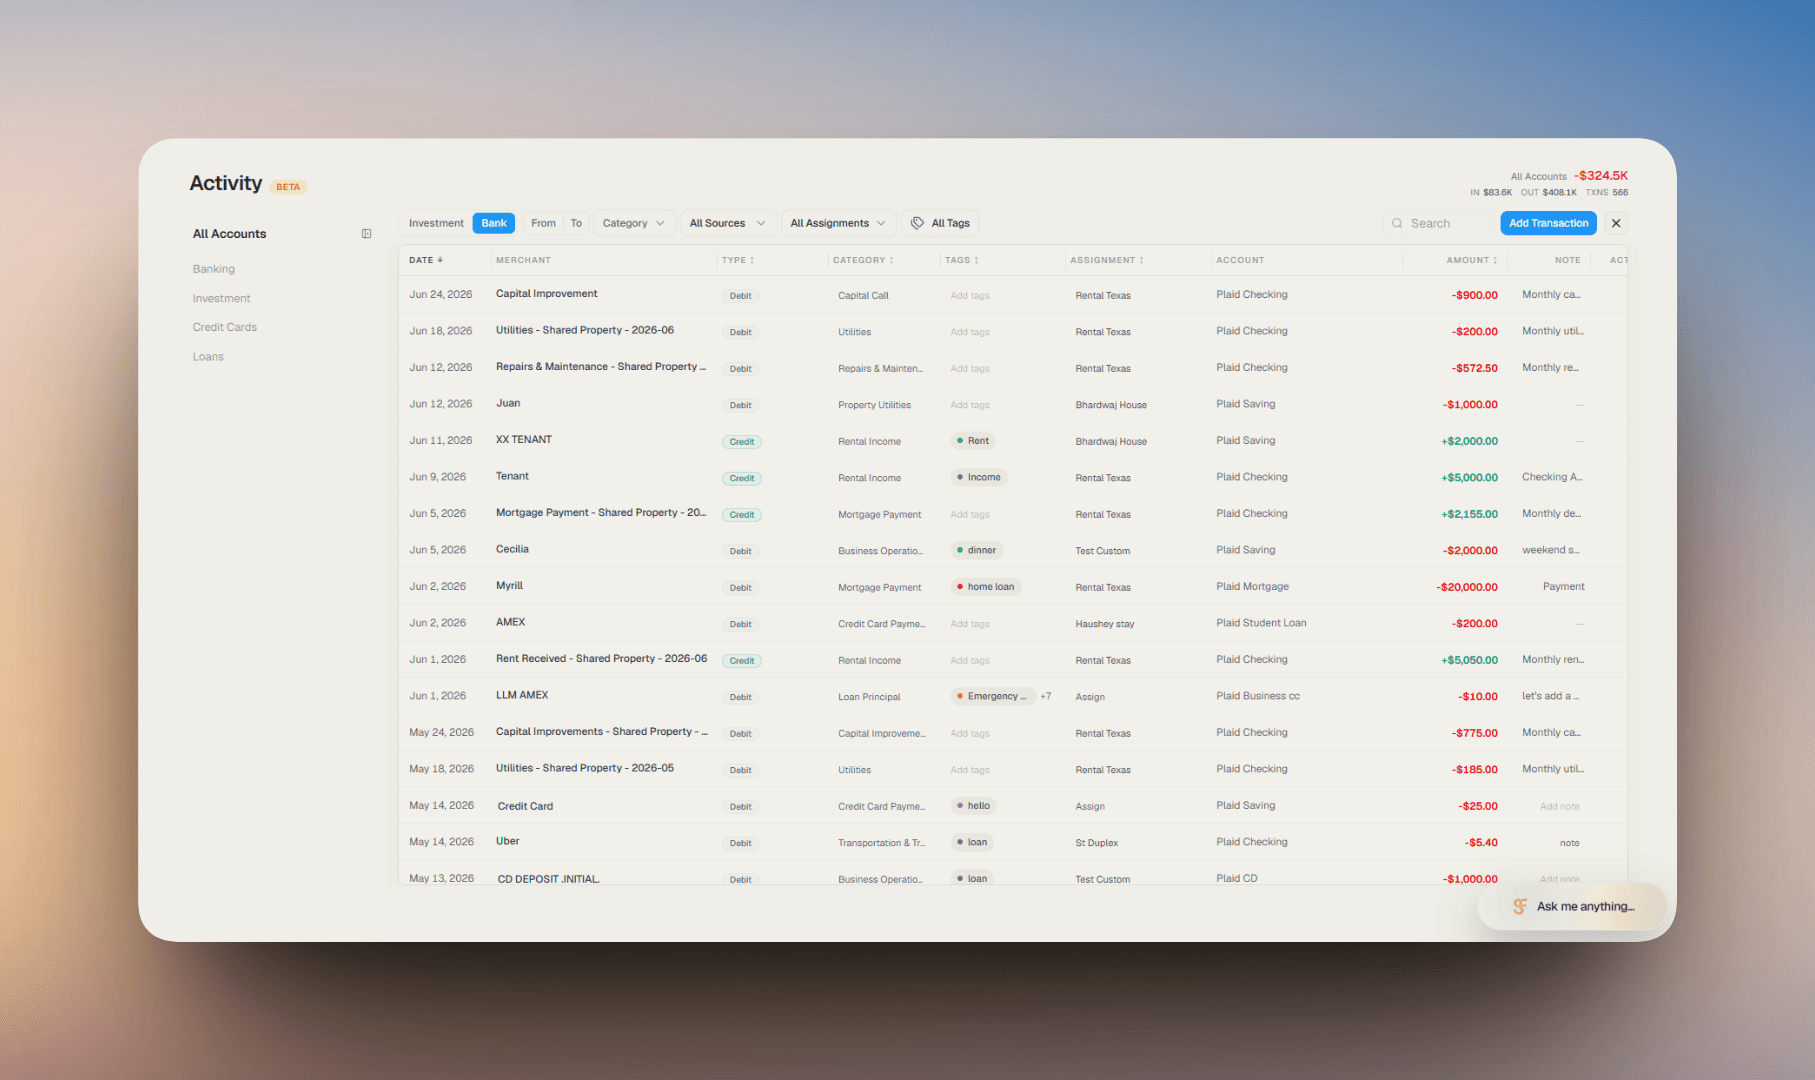Image resolution: width=1815 pixels, height=1080 pixels.
Task: Open Bhardwaj House assignment on Juan row
Action: (1111, 405)
